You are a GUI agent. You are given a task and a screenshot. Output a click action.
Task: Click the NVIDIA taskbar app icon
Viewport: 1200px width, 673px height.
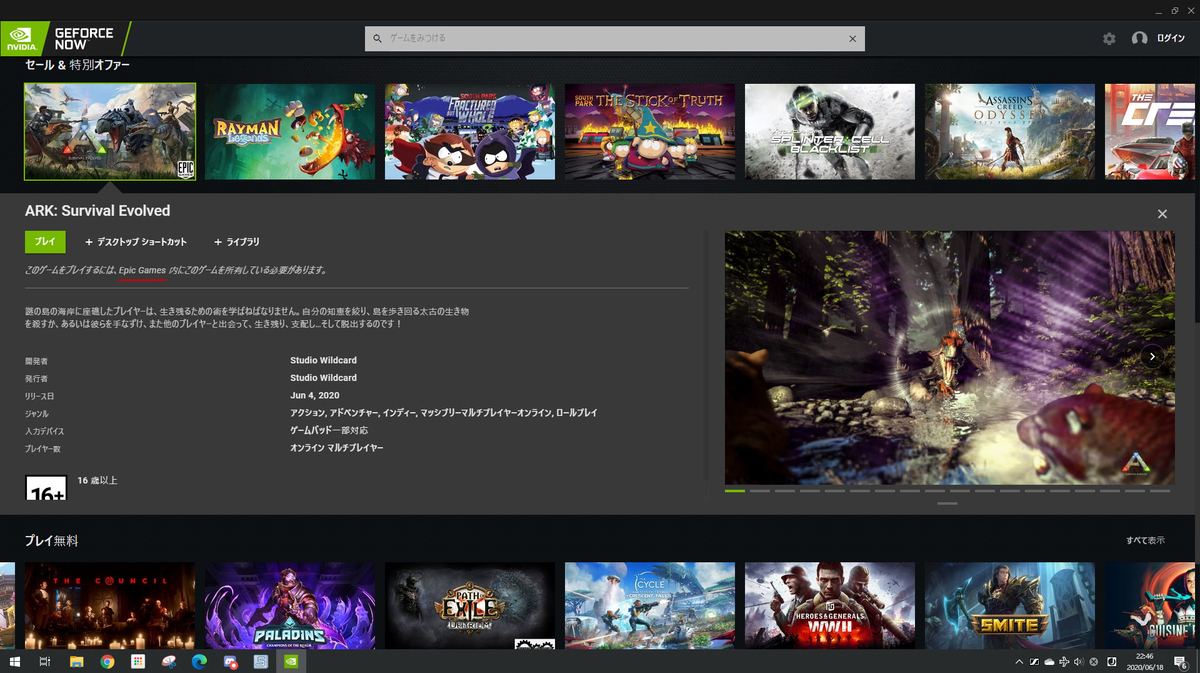(x=291, y=662)
